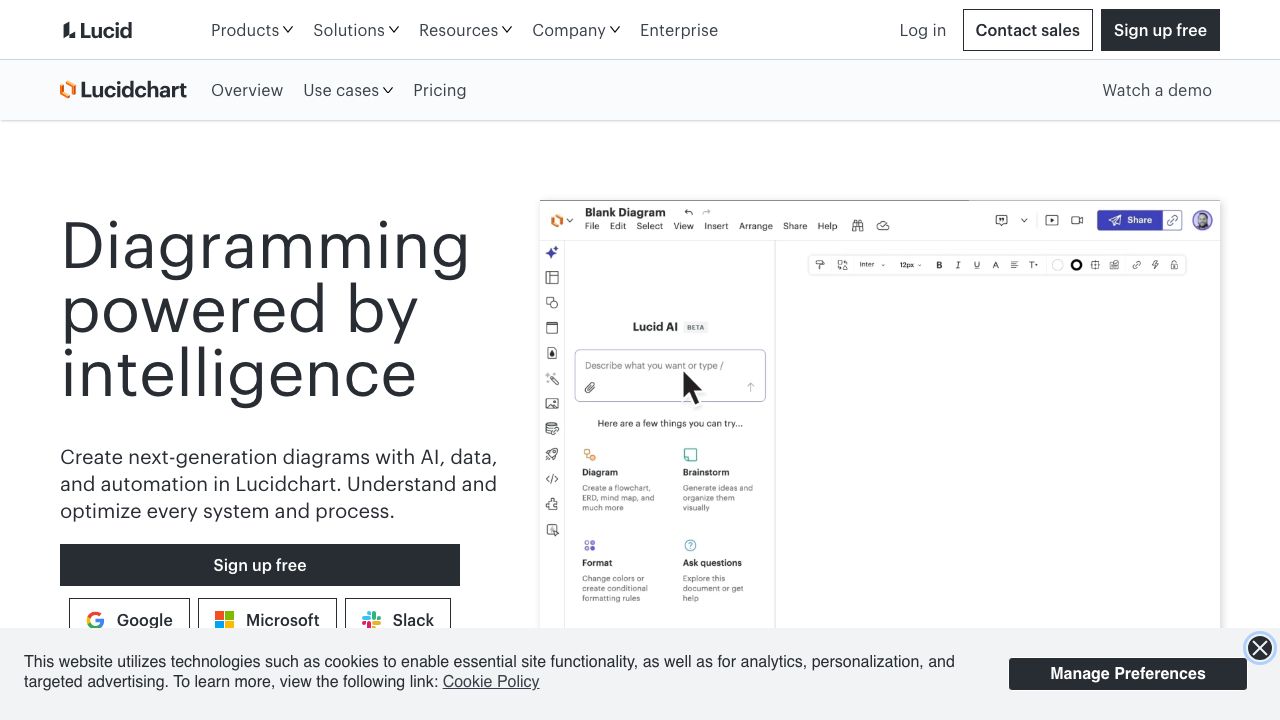This screenshot has height=720, width=1280.
Task: Expand the Lucidchart logo menu in the diagram
Action: [x=561, y=220]
